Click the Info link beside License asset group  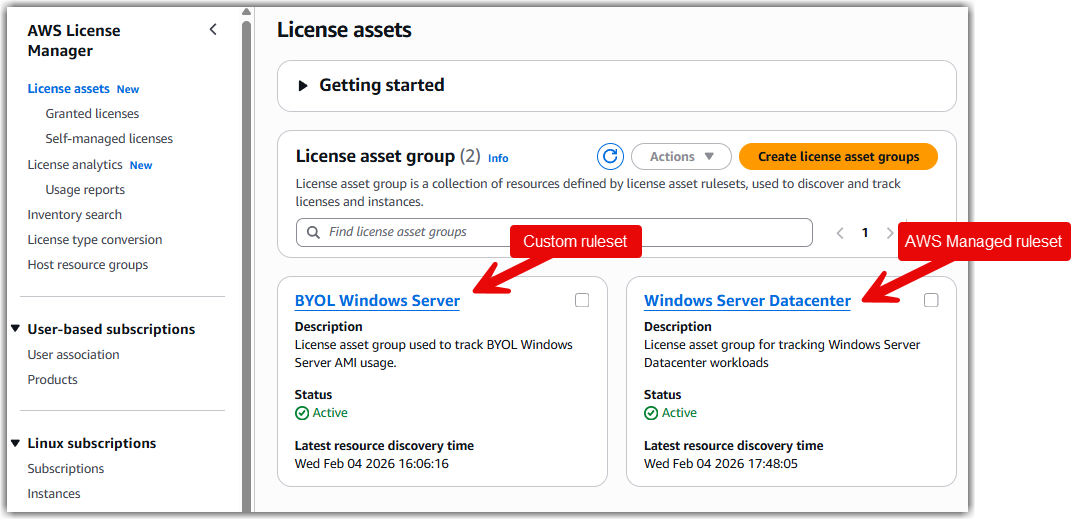[498, 158]
